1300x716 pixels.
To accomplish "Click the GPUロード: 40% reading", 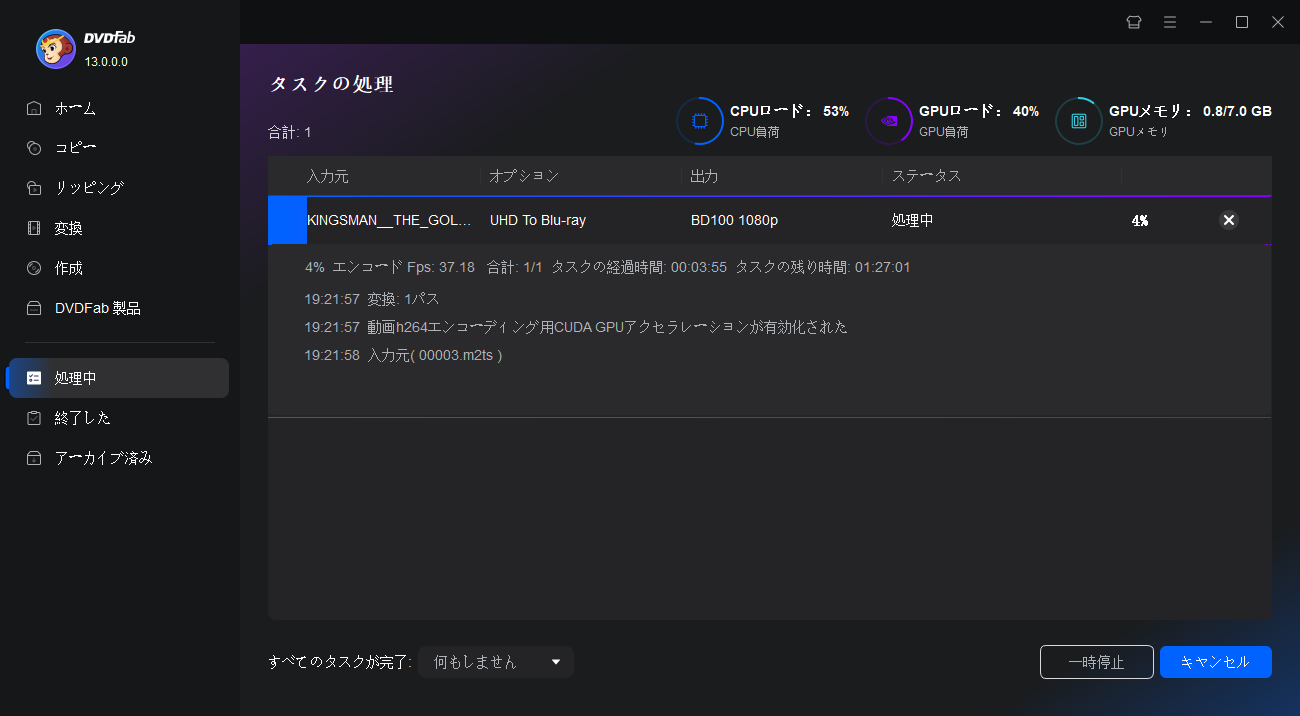I will click(979, 111).
